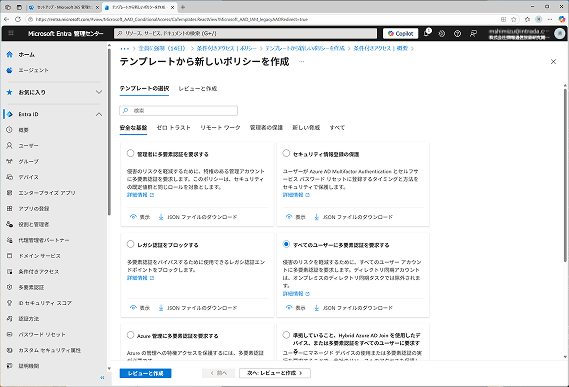Open アプリの登録 in the sidebar
569x387 pixels.
(34, 208)
